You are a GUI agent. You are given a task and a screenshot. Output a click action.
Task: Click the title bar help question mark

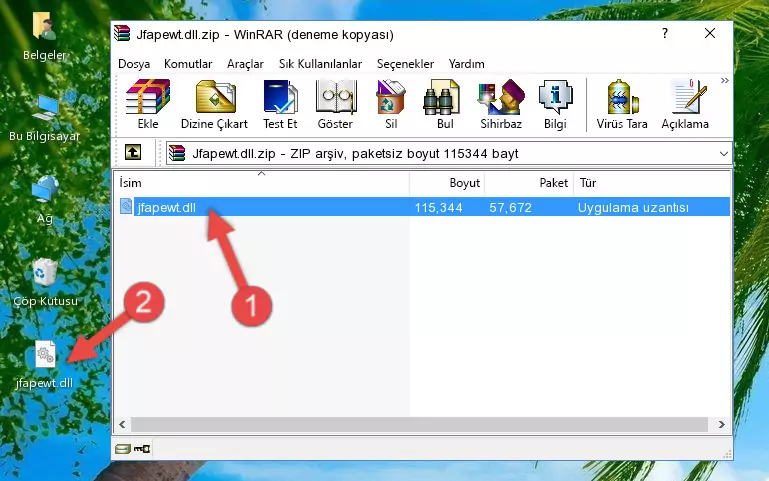coord(665,33)
